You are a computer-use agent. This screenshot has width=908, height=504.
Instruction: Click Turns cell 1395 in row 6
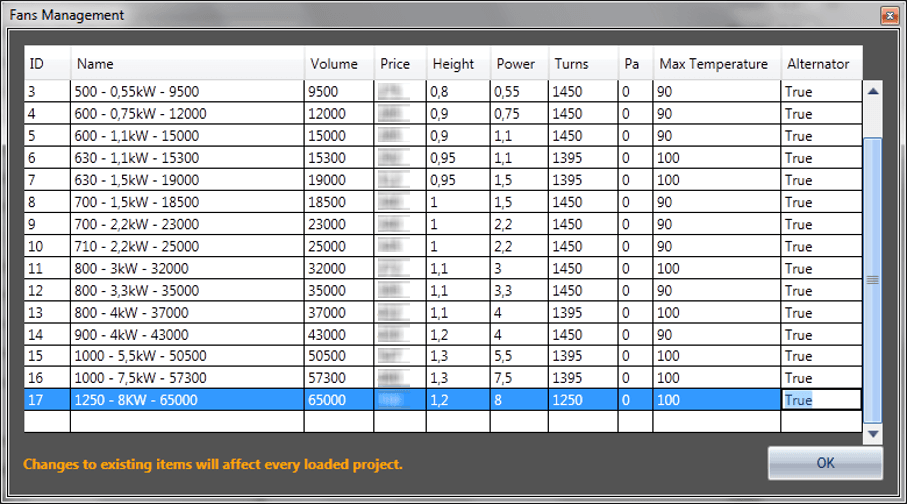[x=583, y=158]
